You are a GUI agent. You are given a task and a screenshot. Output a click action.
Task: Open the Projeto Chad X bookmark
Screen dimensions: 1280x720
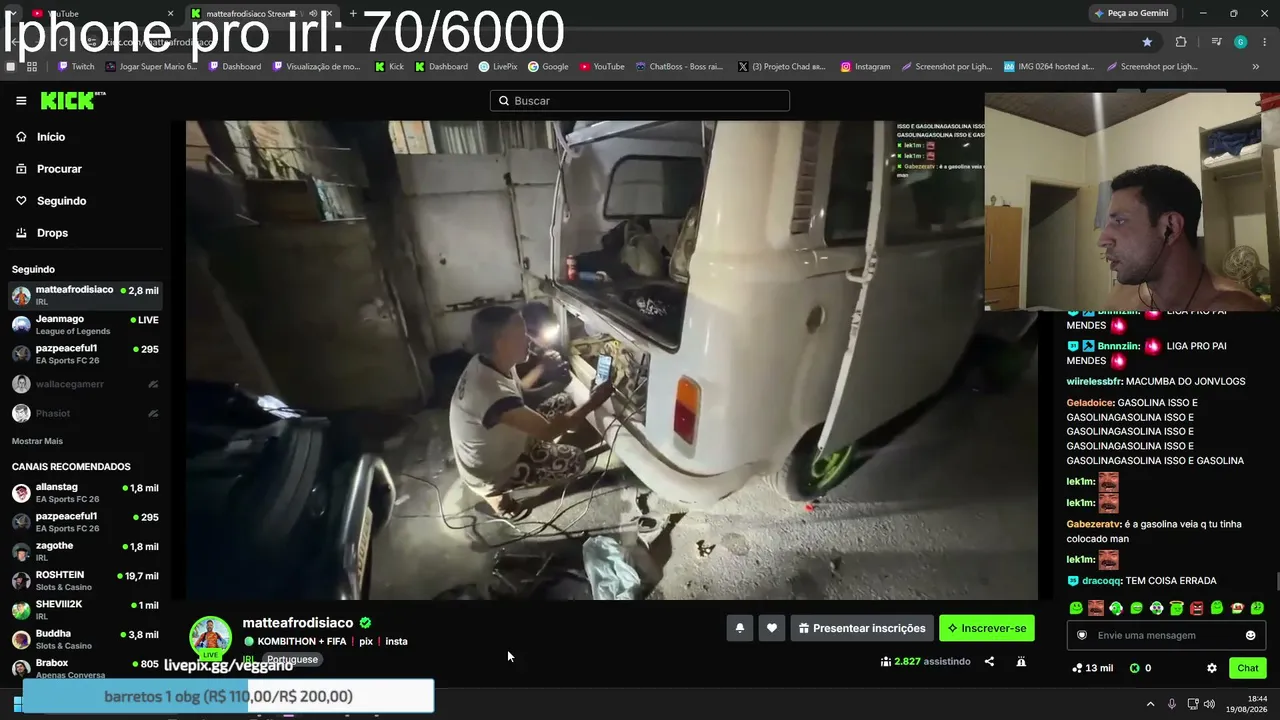(781, 67)
